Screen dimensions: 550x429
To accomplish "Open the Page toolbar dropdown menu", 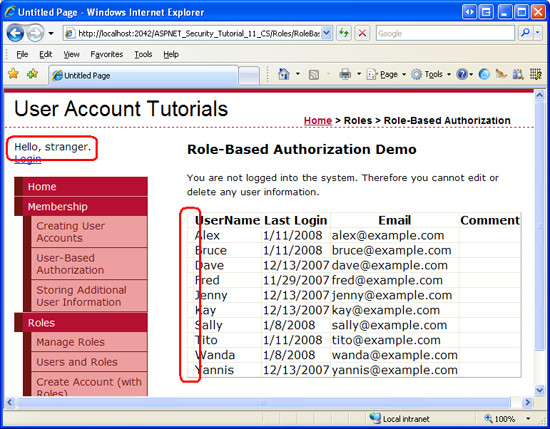I will pos(387,74).
